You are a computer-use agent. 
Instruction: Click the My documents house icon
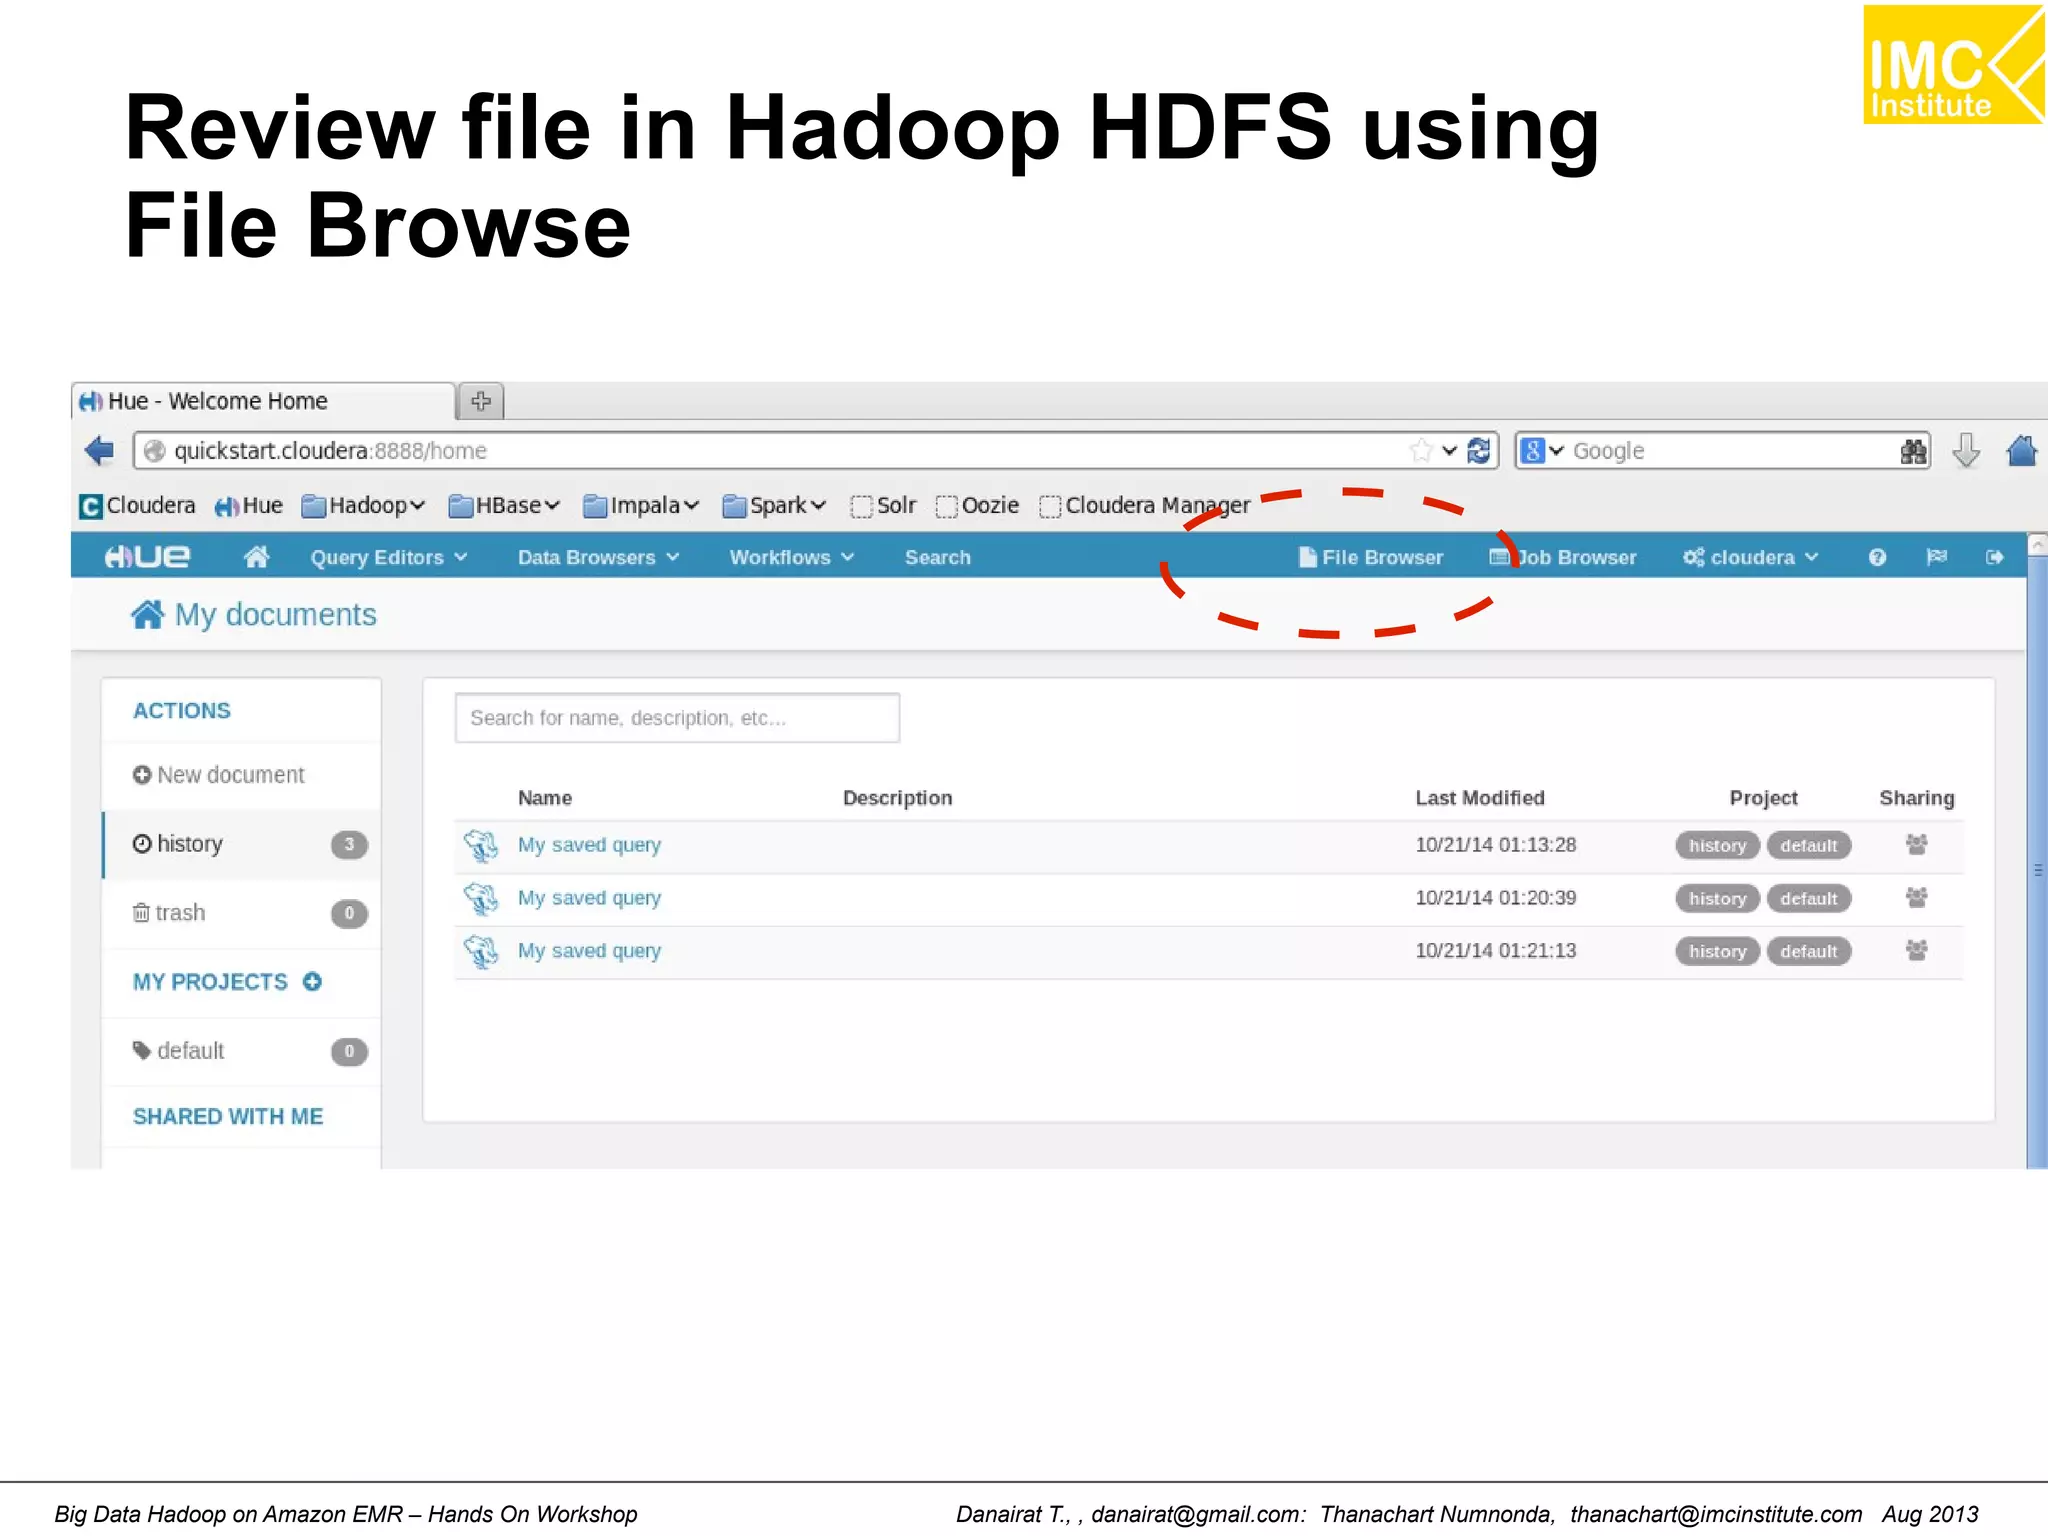point(147,614)
